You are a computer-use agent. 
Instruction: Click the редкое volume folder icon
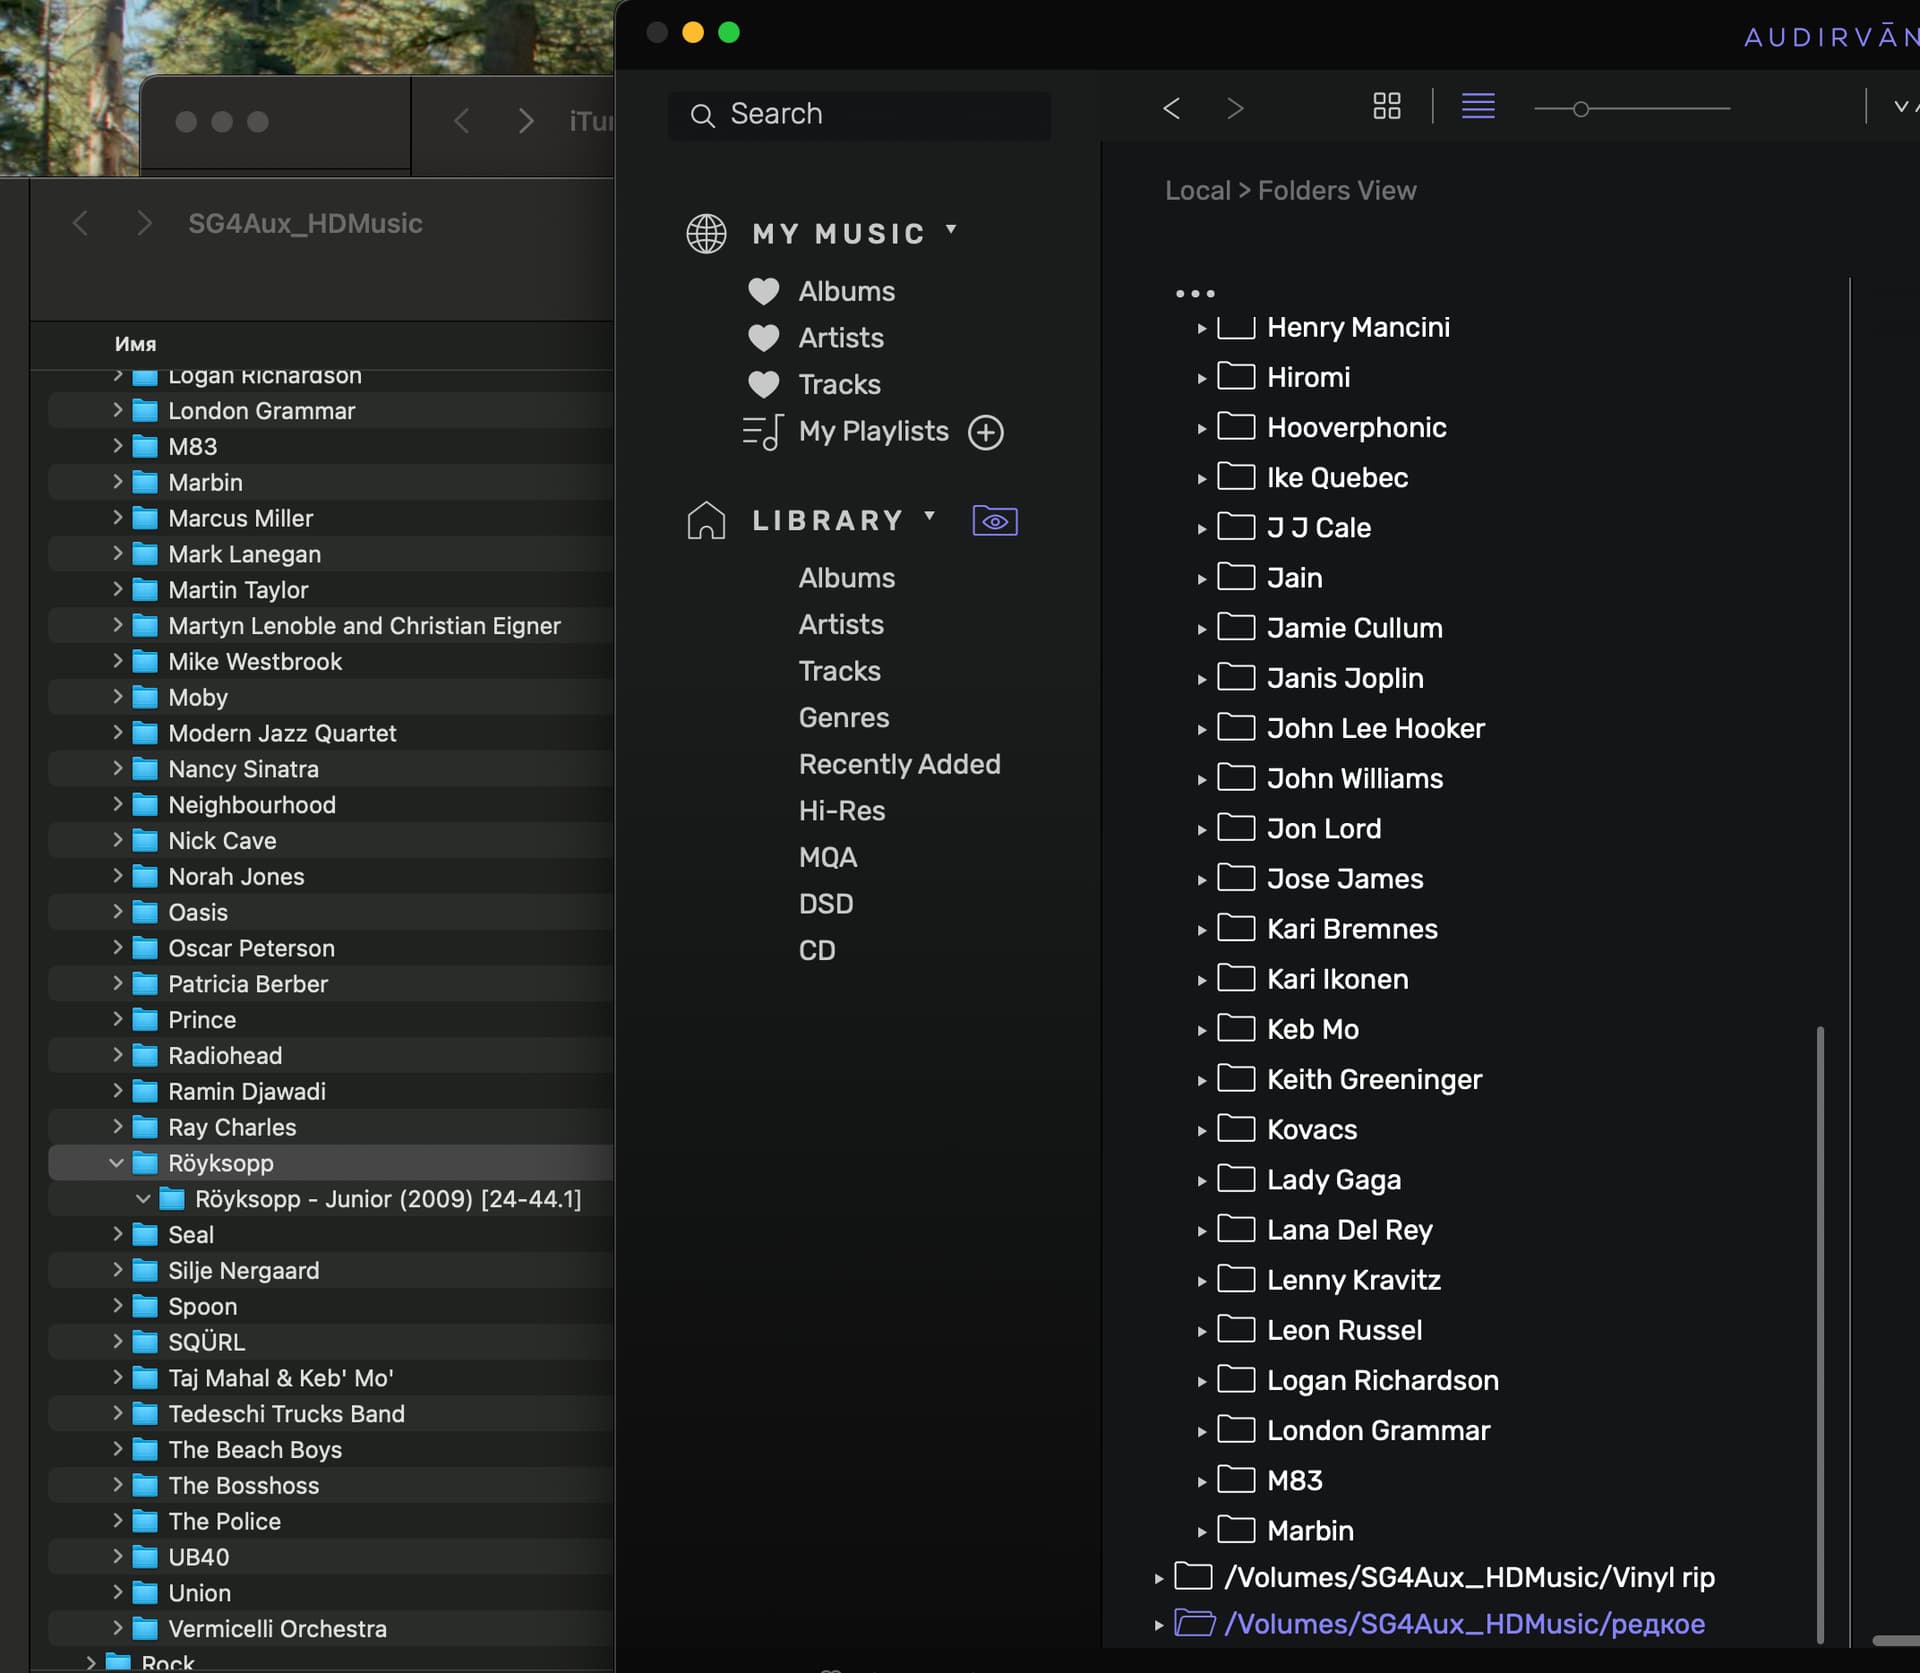pos(1194,1622)
